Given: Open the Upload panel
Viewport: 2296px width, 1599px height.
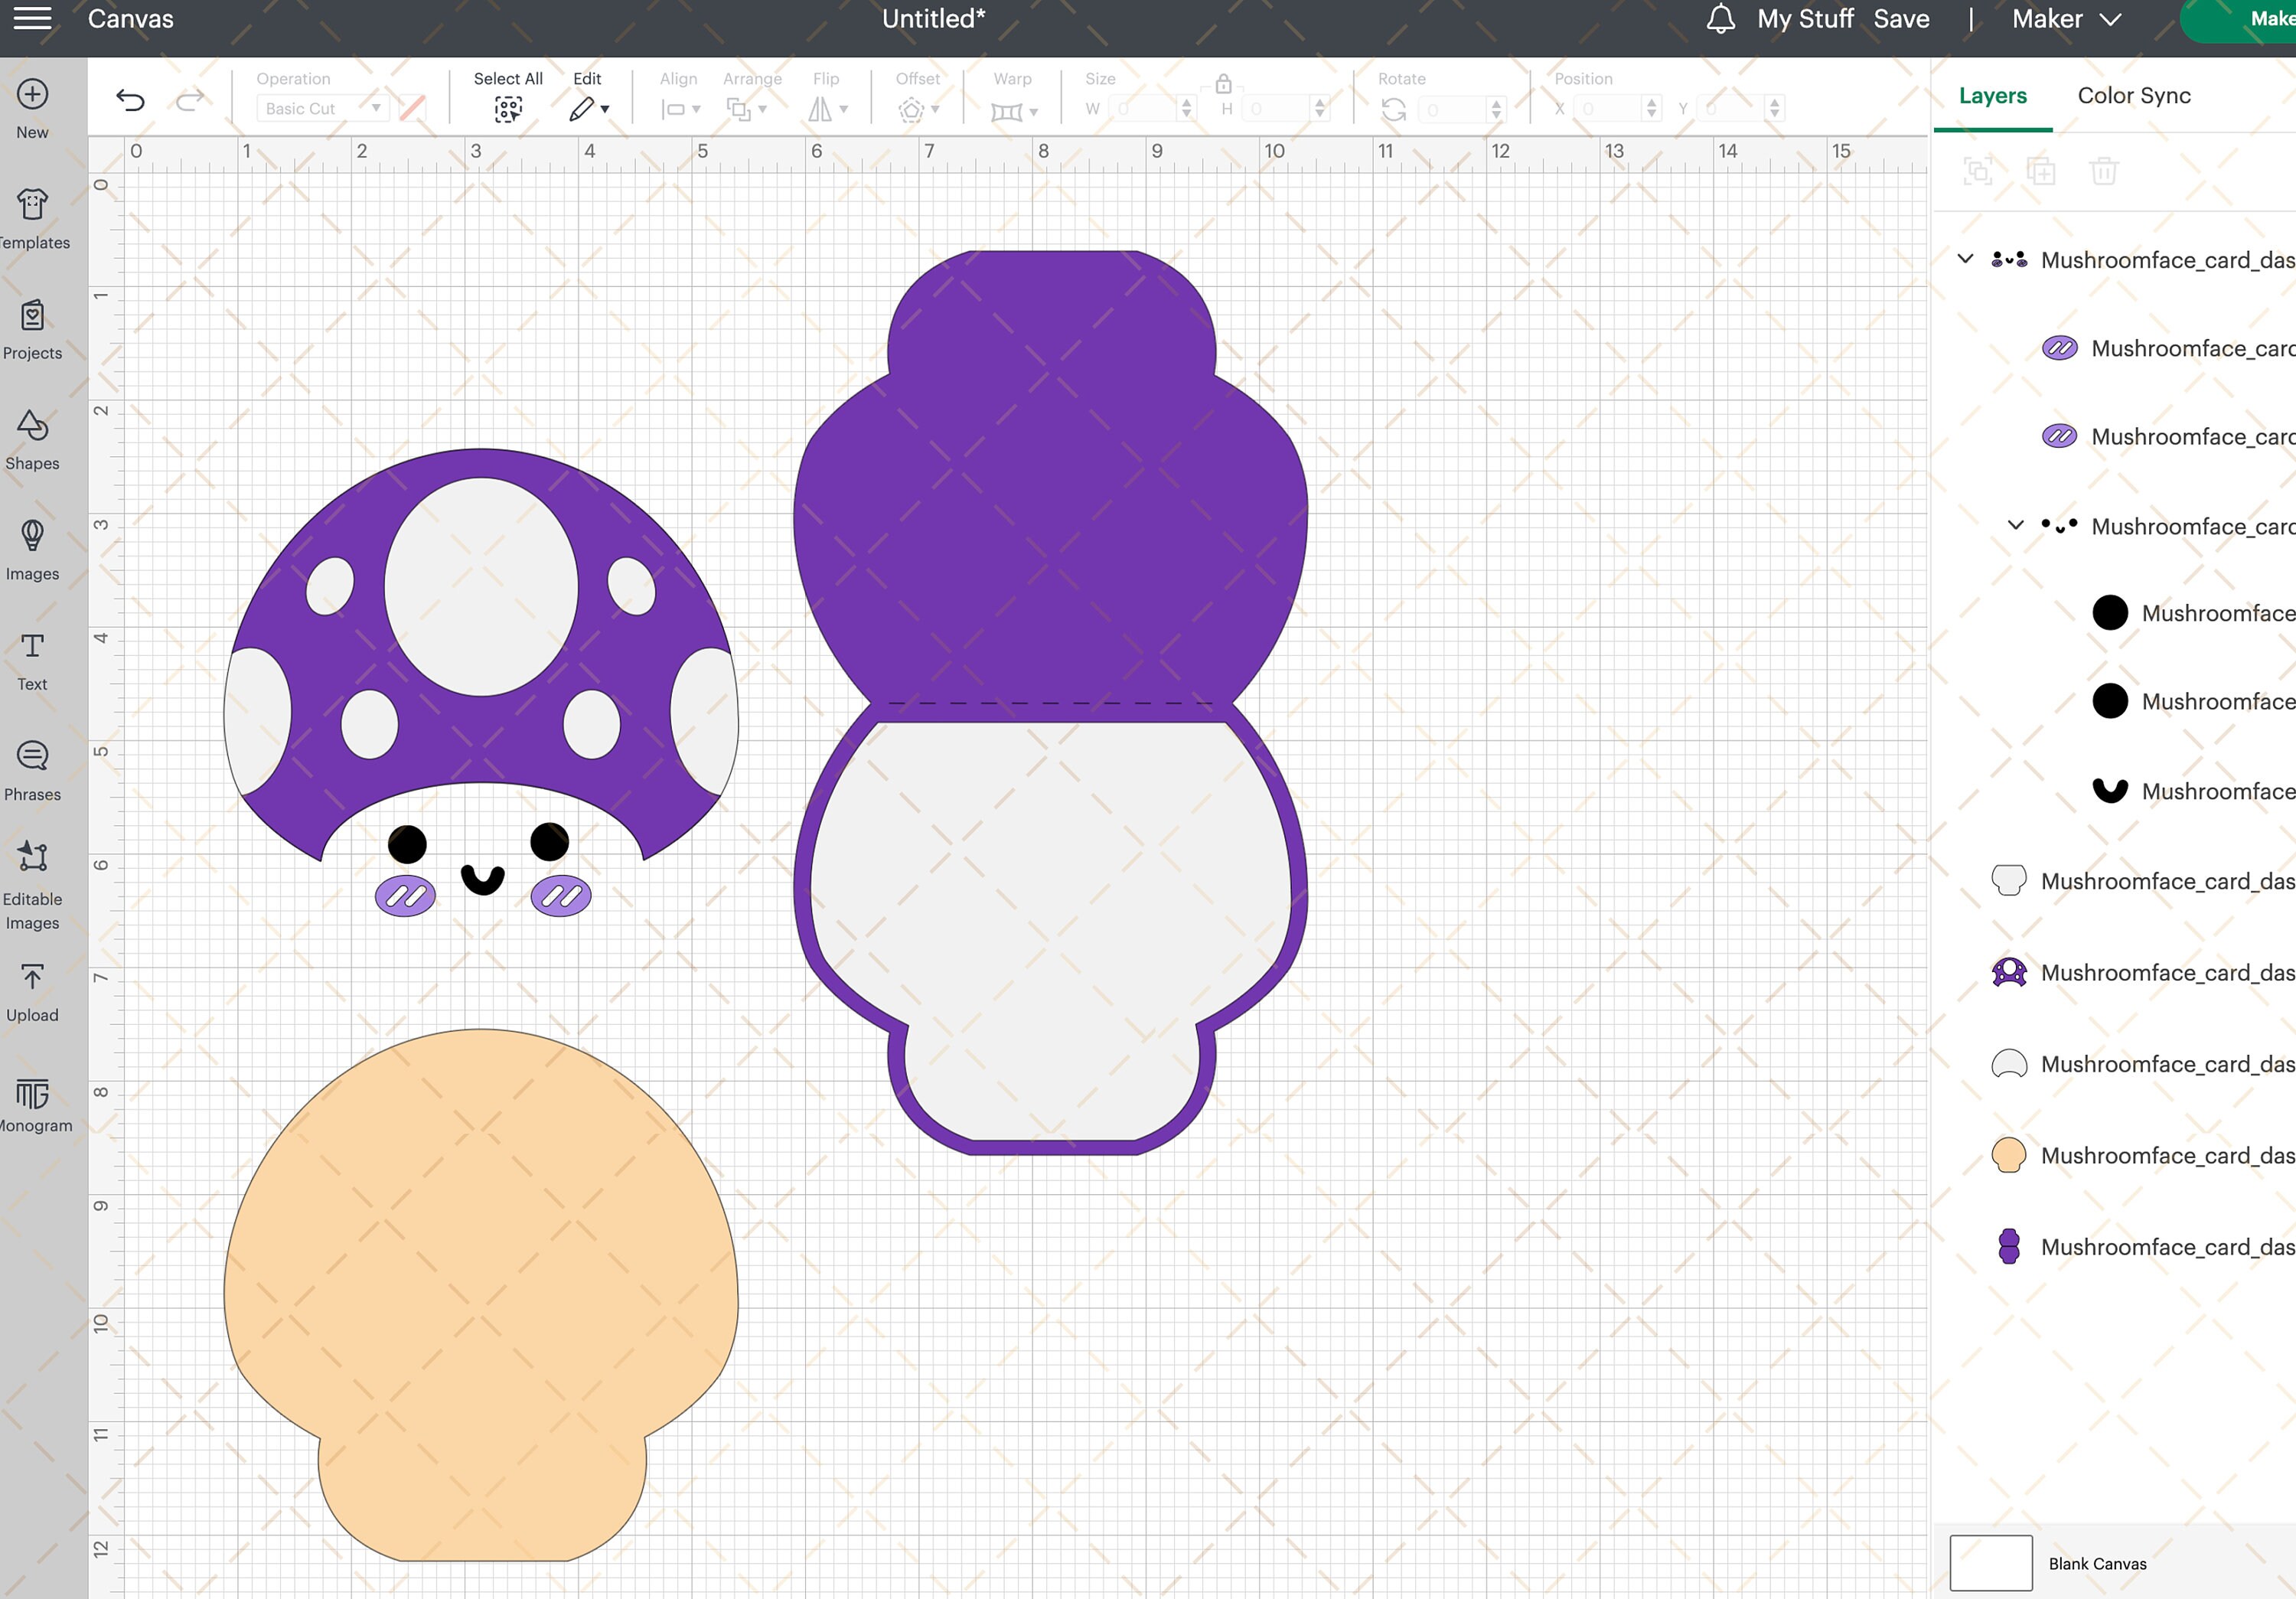Looking at the screenshot, I should [x=31, y=990].
